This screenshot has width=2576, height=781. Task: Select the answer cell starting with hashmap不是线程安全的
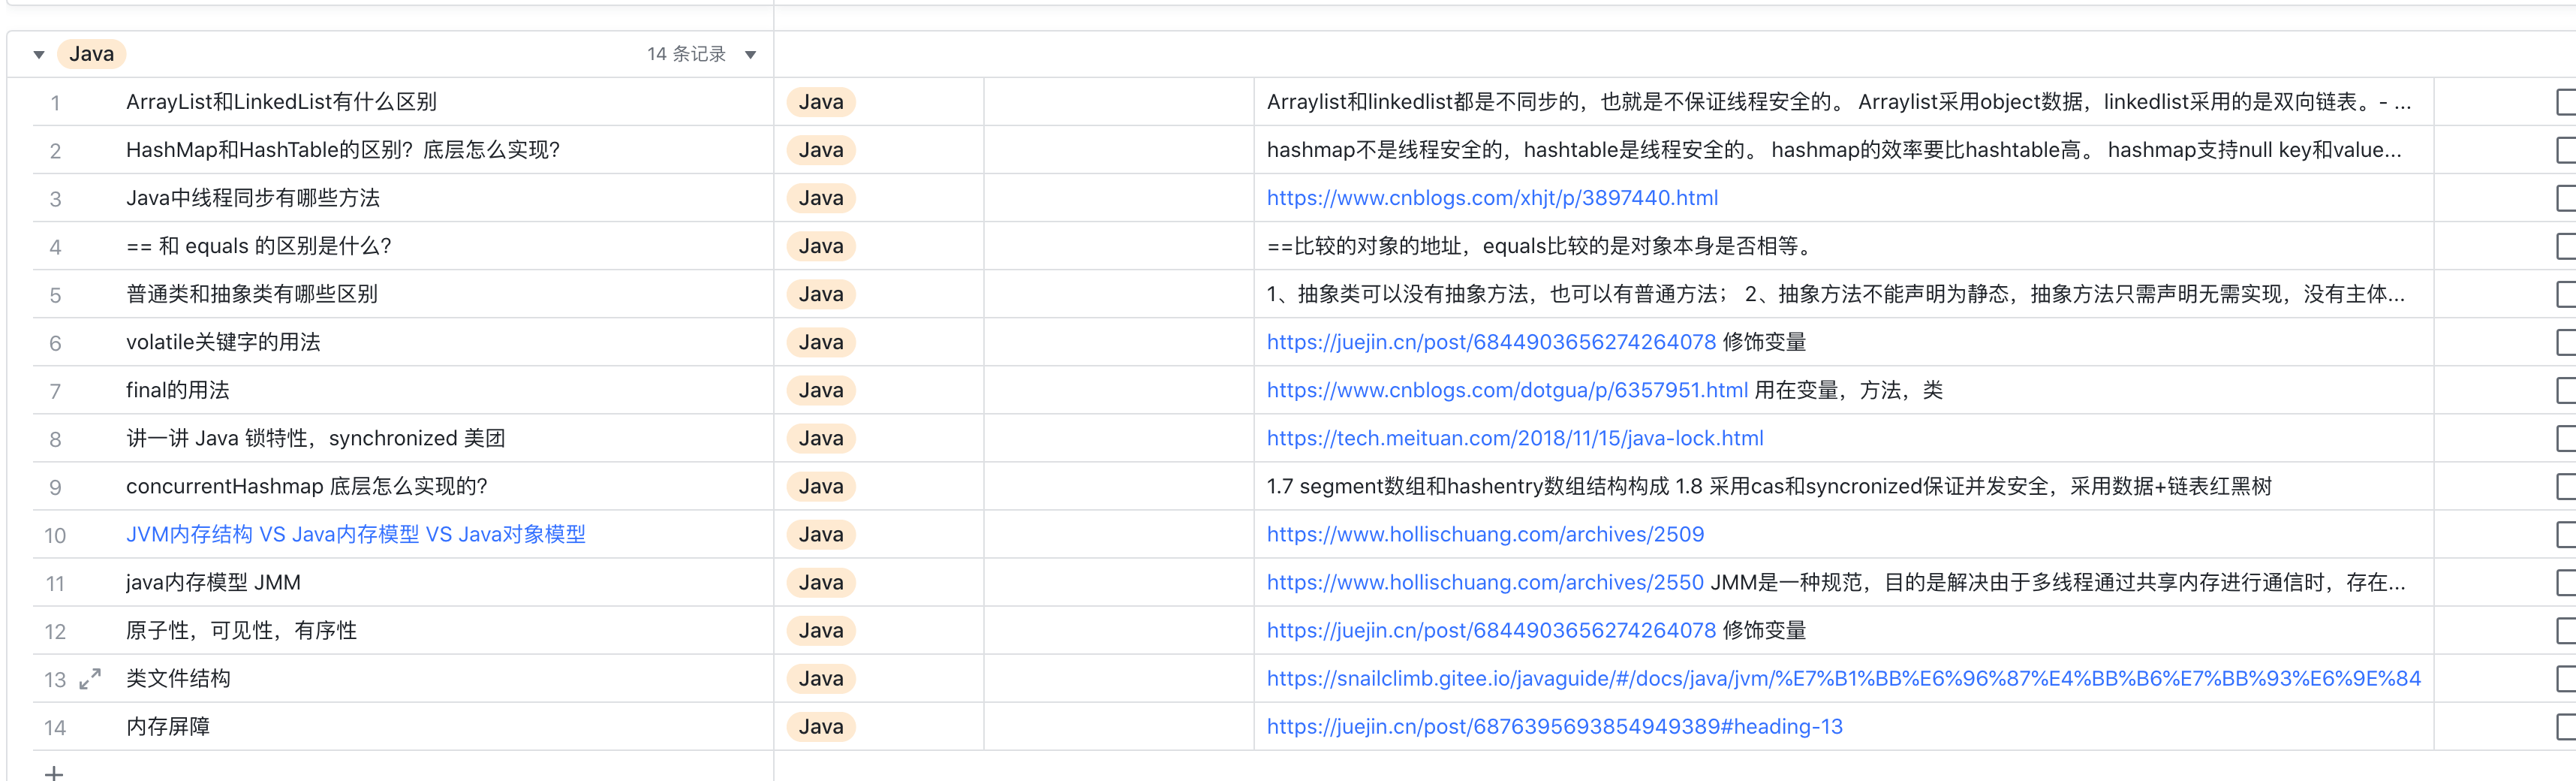tap(1844, 150)
